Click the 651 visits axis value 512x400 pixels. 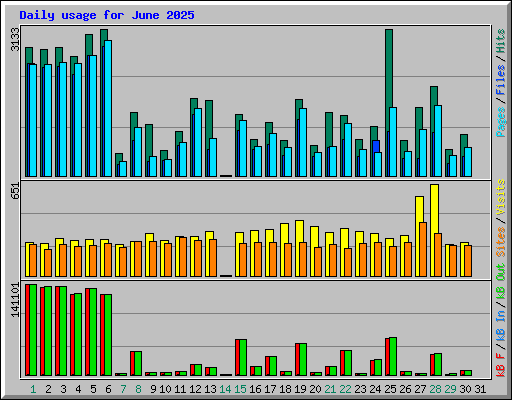15,191
